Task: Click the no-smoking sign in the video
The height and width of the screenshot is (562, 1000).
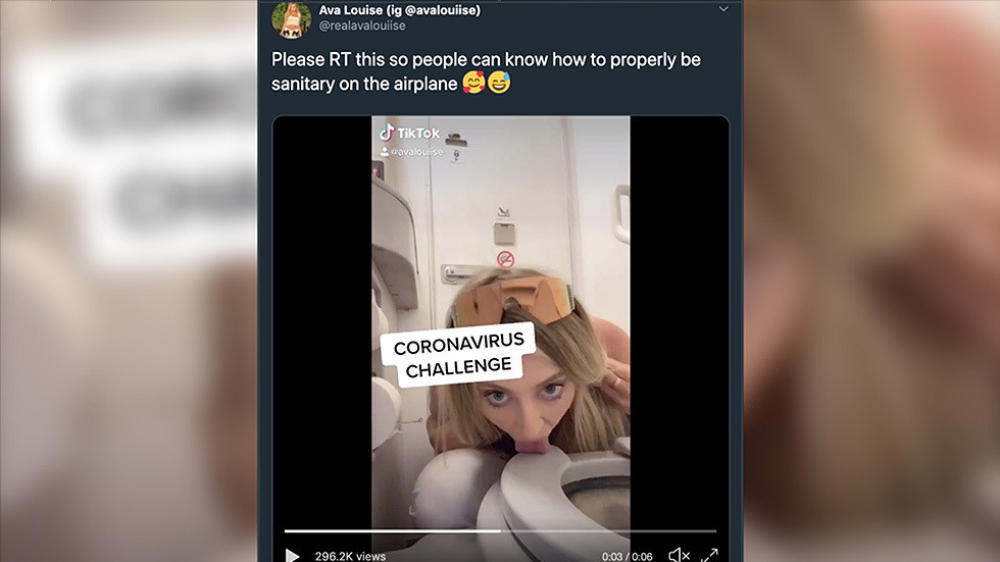Action: coord(505,259)
